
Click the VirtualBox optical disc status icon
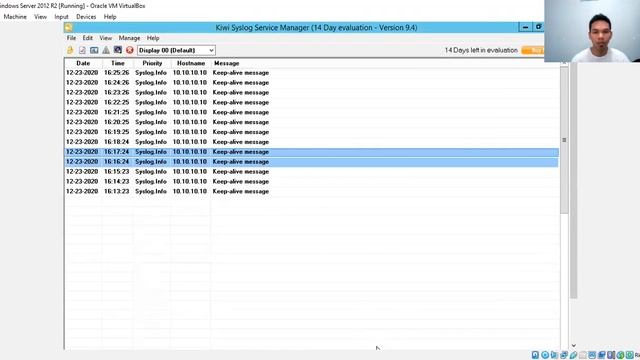(545, 355)
